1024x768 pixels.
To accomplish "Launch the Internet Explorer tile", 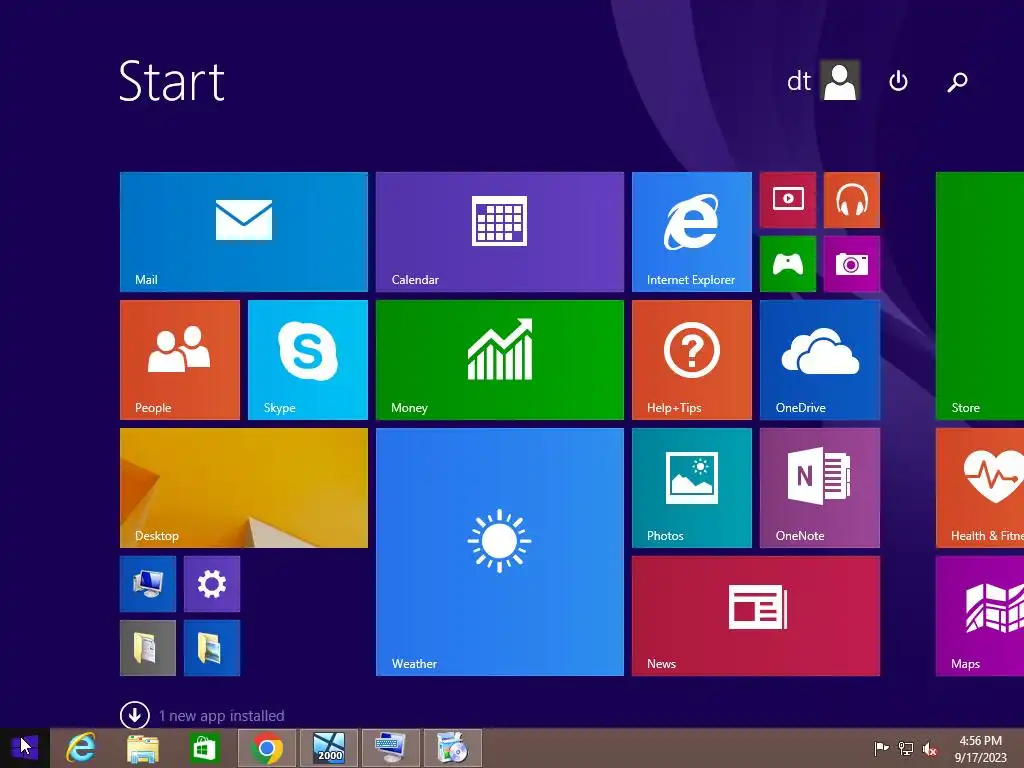I will click(x=692, y=232).
